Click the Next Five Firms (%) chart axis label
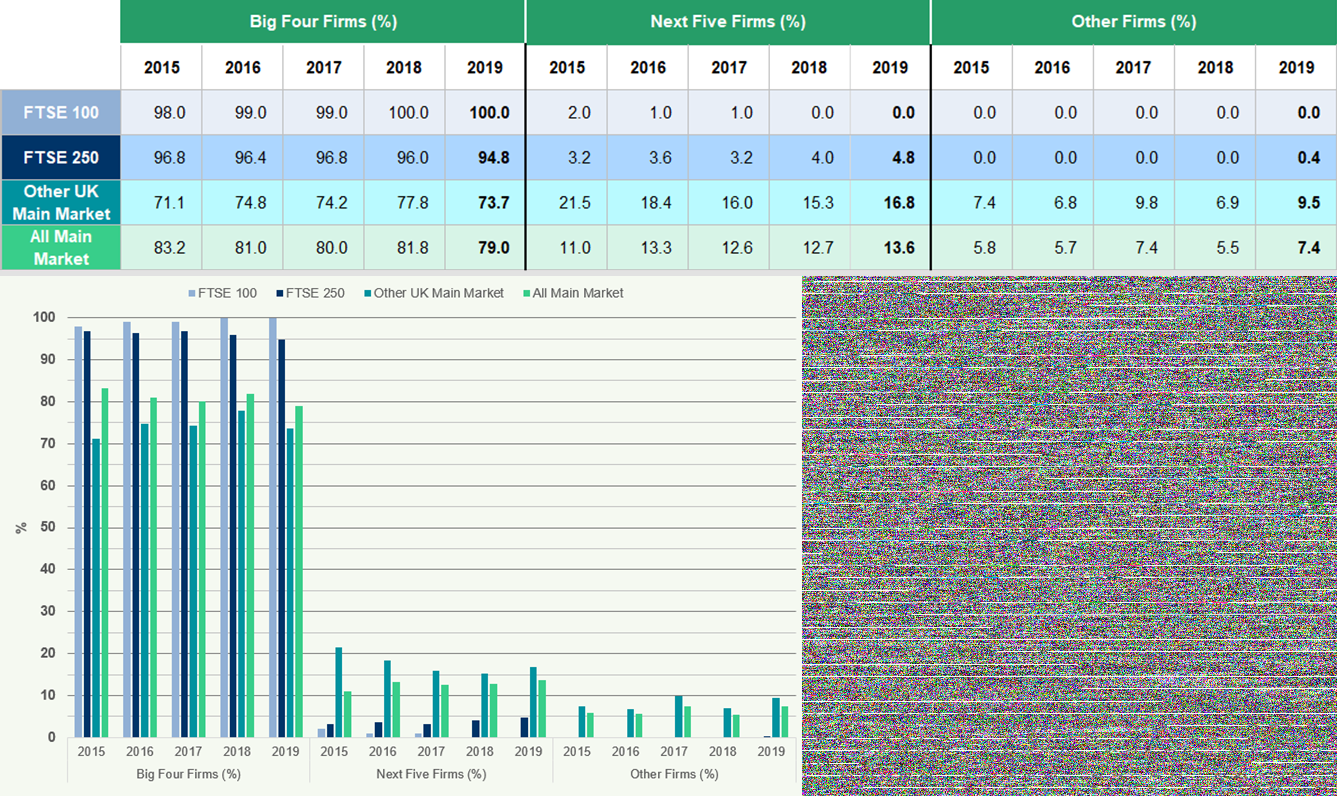This screenshot has height=796, width=1337. (431, 774)
